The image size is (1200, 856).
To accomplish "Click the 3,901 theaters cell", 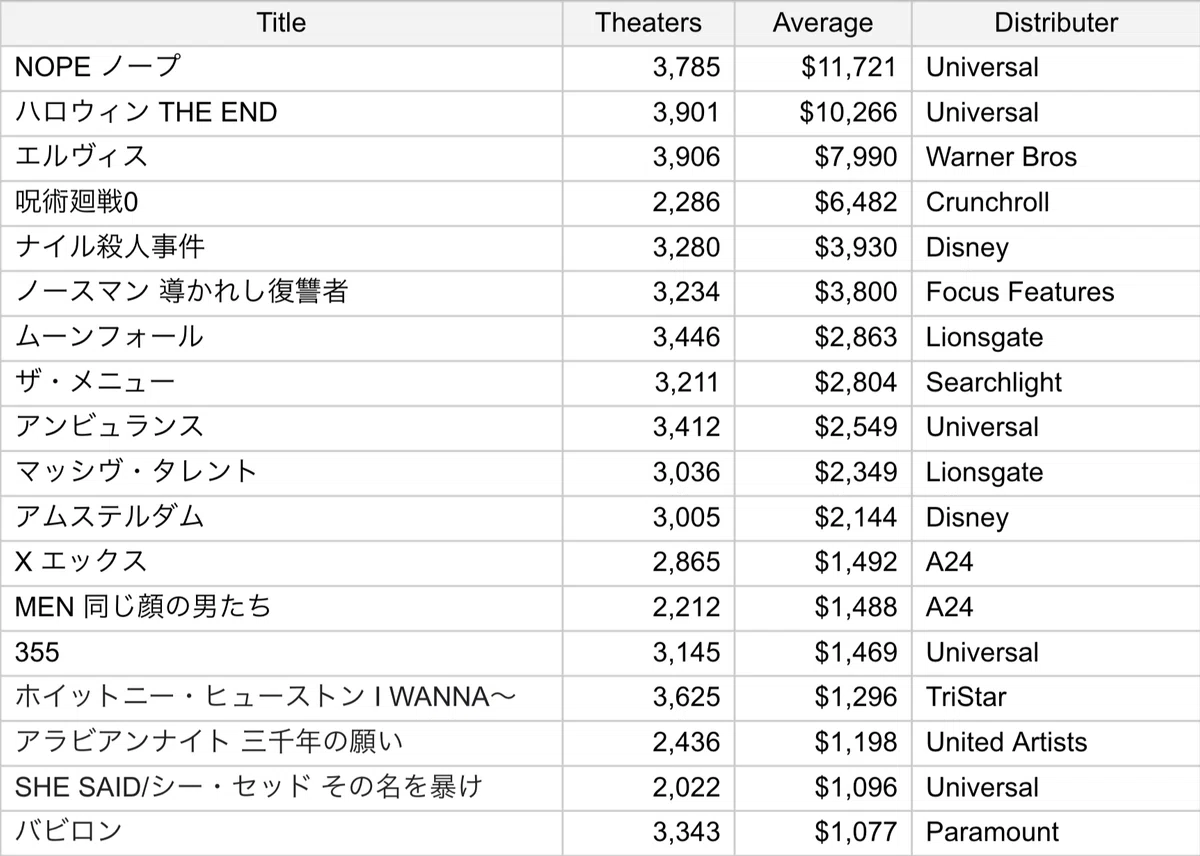I will pos(648,113).
